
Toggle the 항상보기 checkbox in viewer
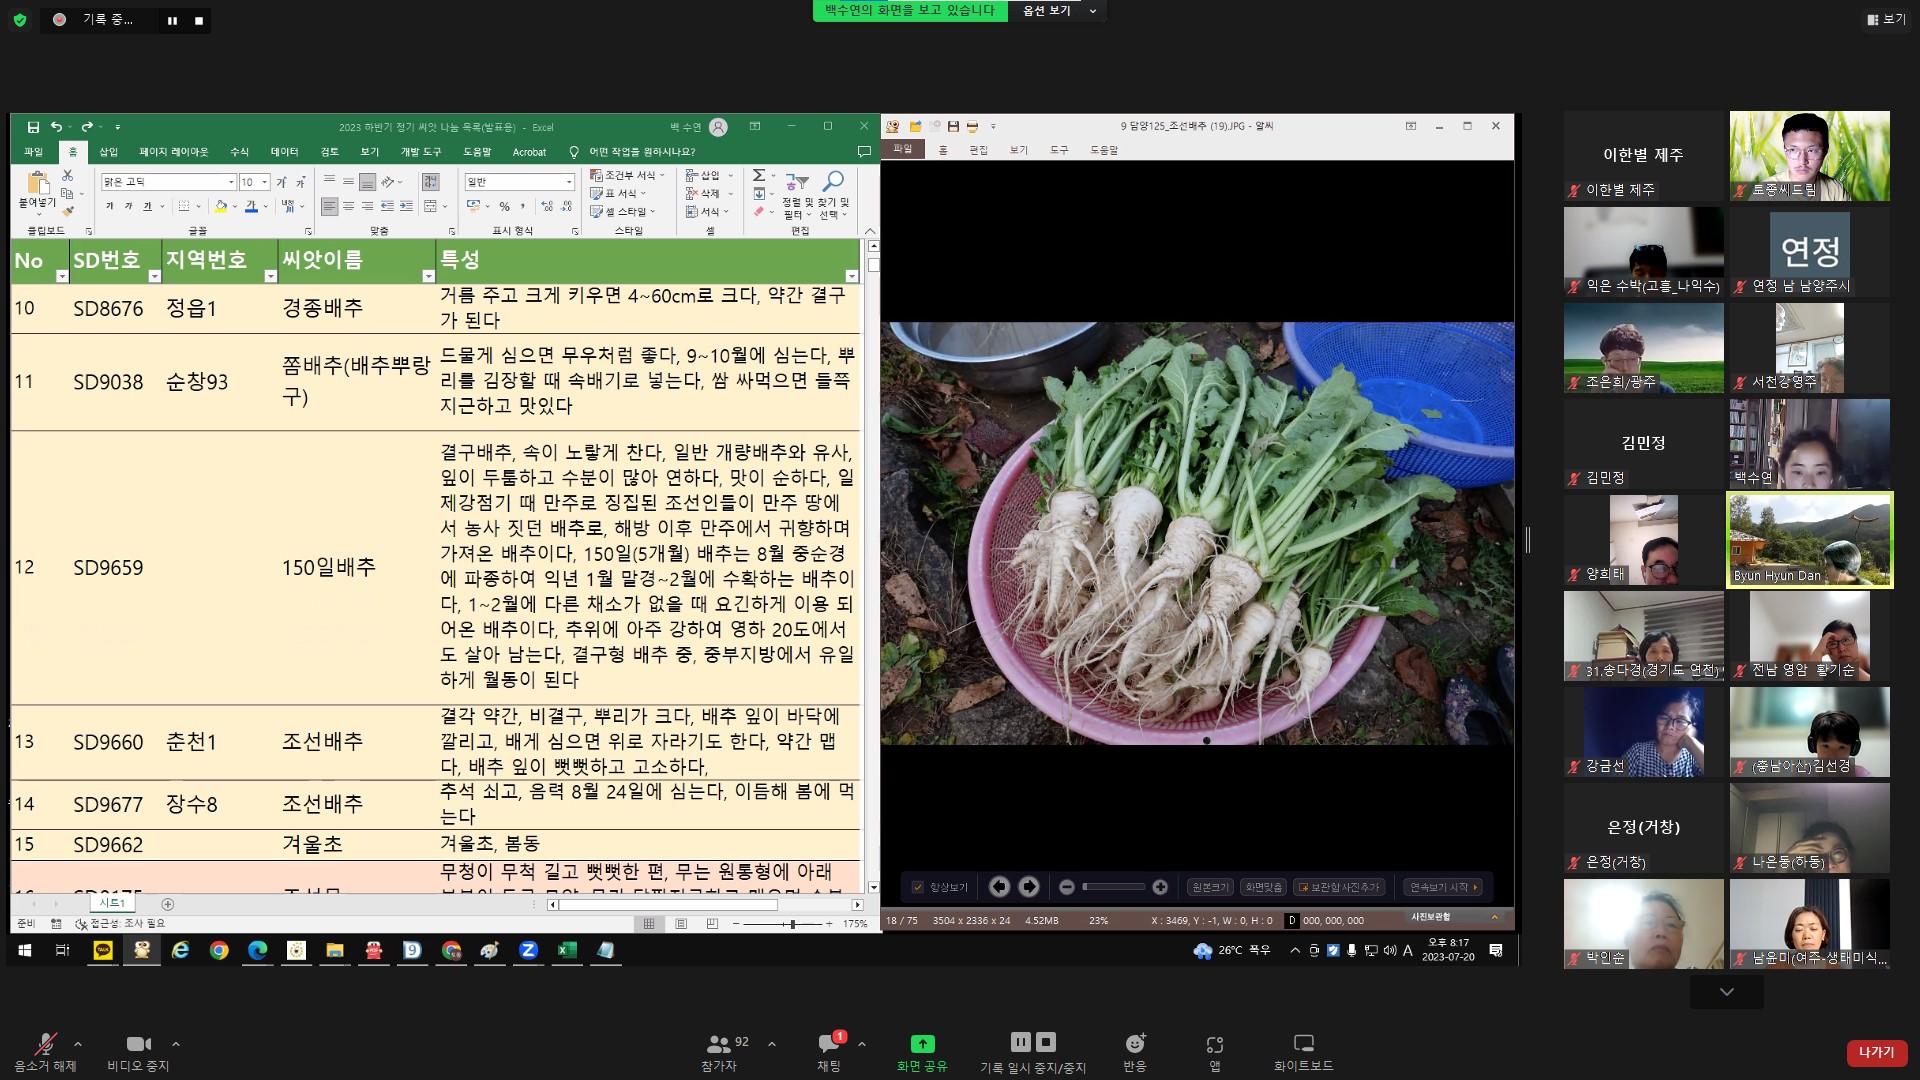[x=918, y=887]
